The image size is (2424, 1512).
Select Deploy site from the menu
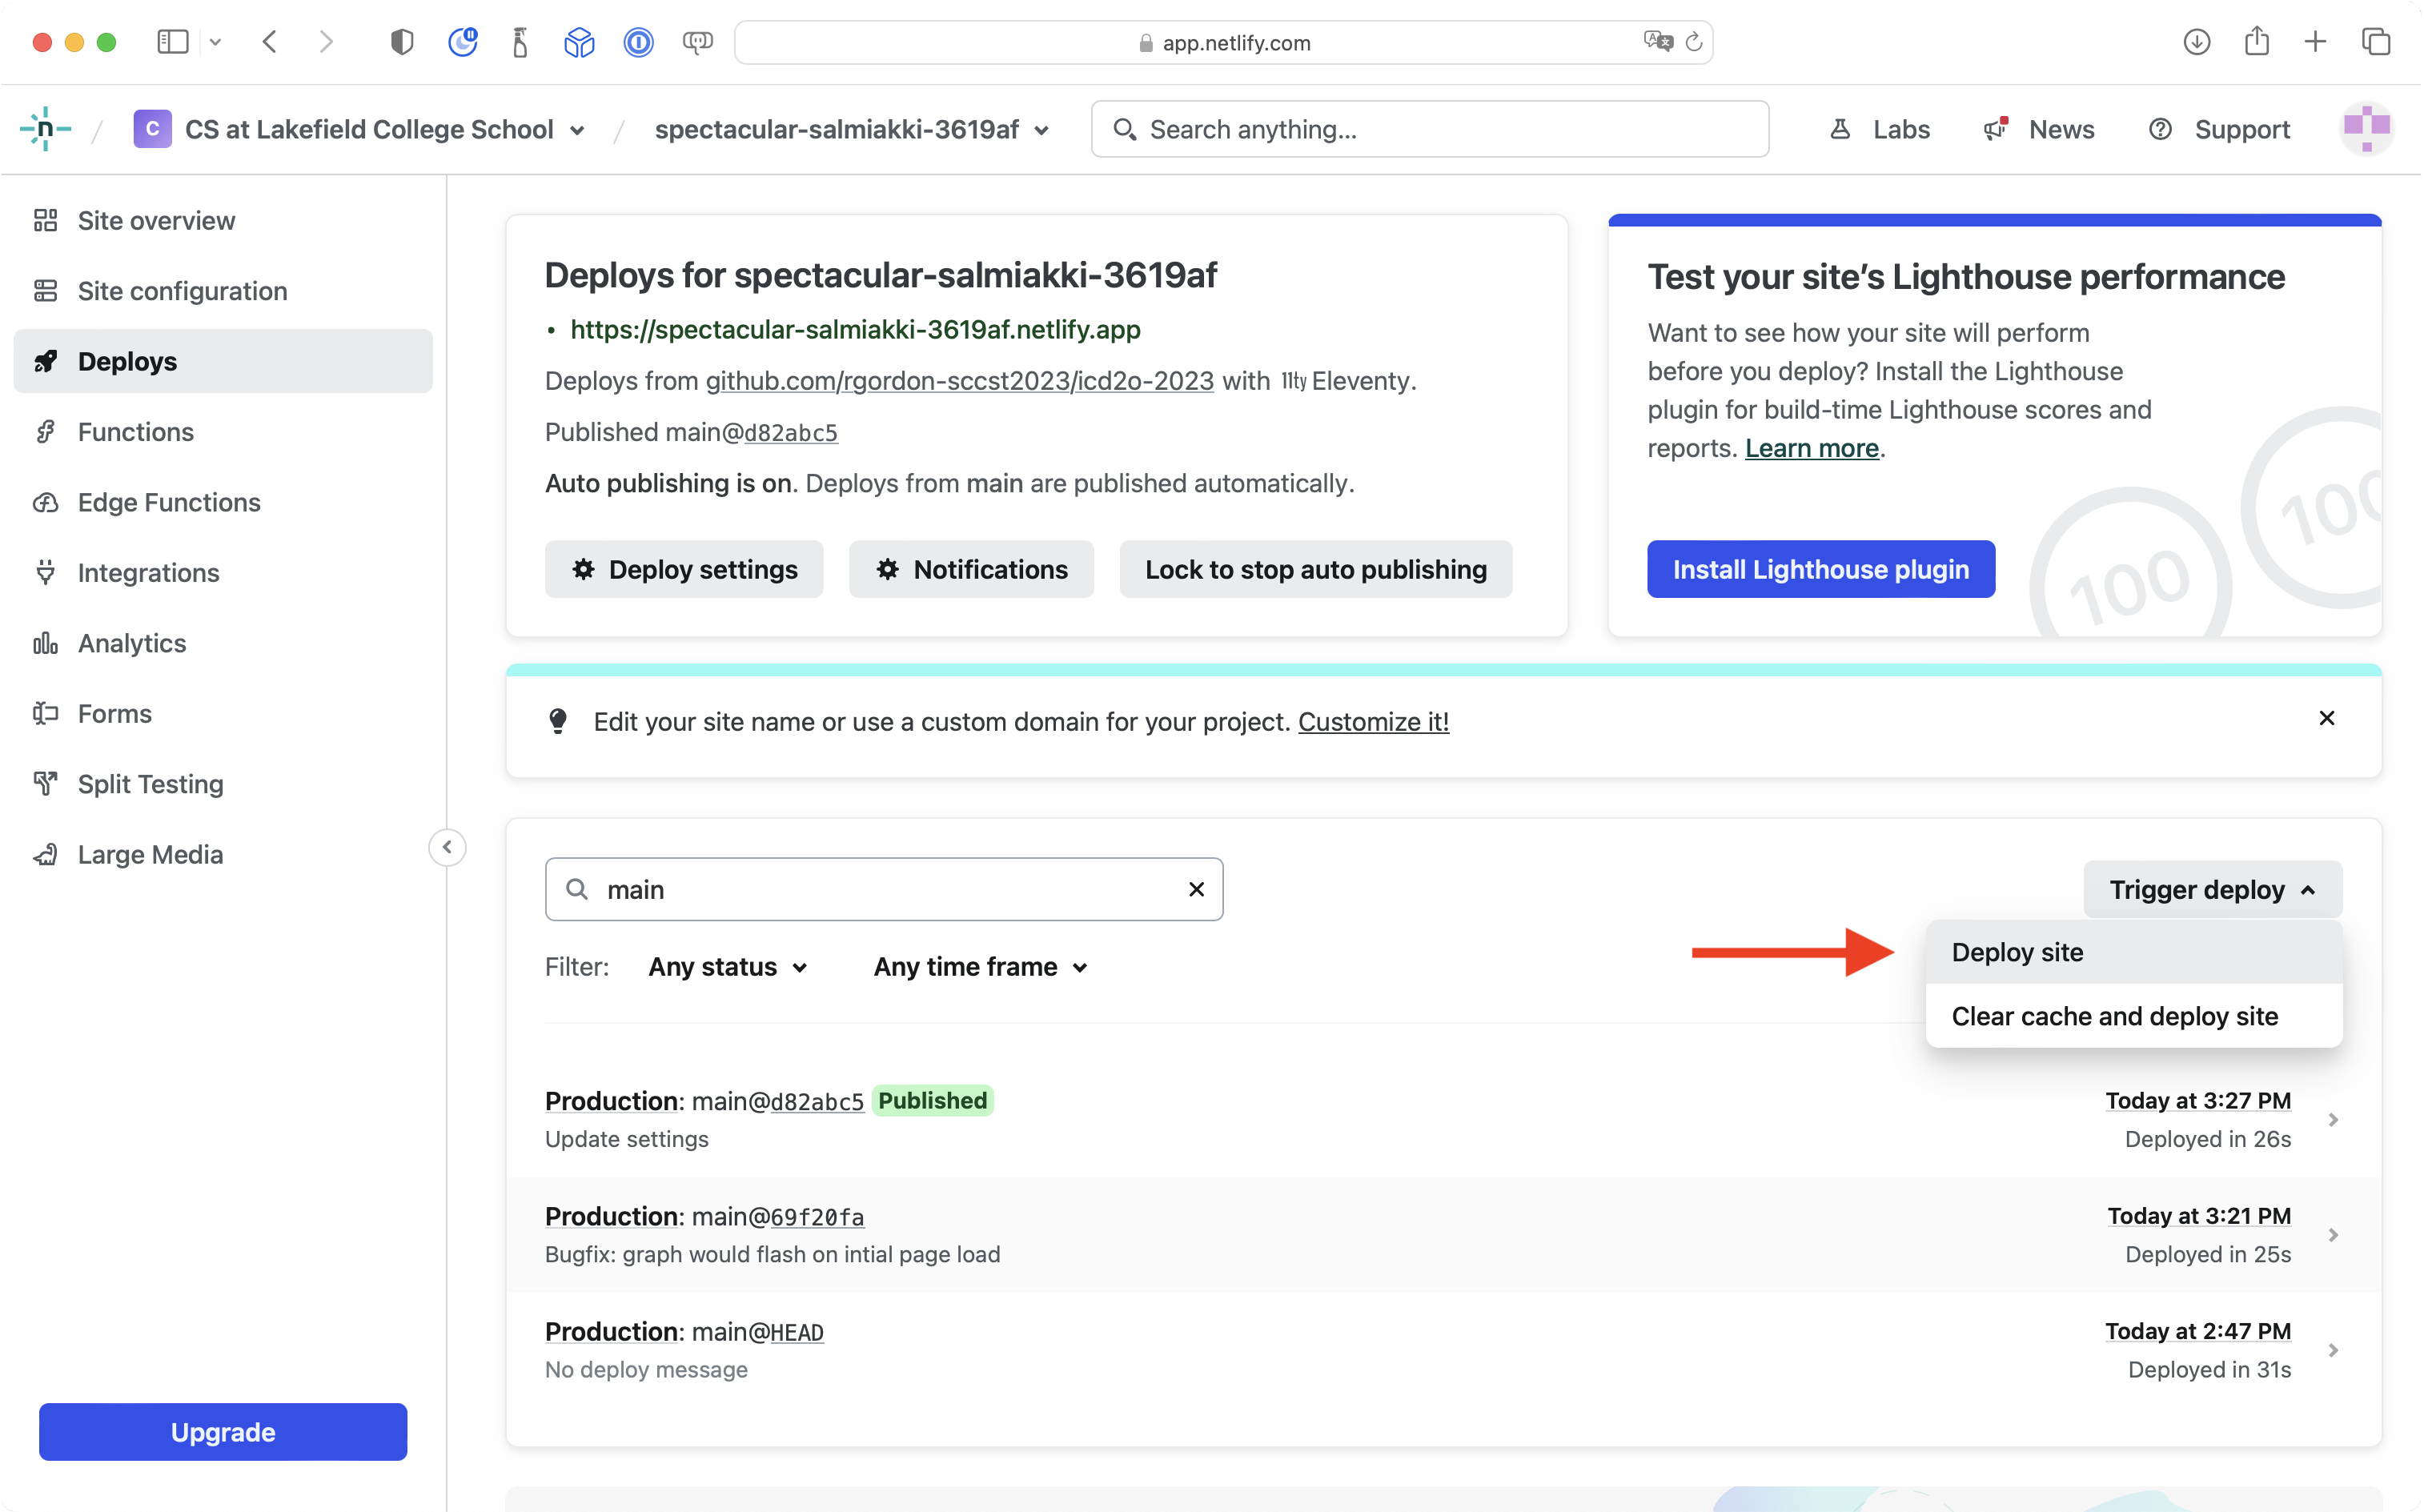pyautogui.click(x=2134, y=952)
